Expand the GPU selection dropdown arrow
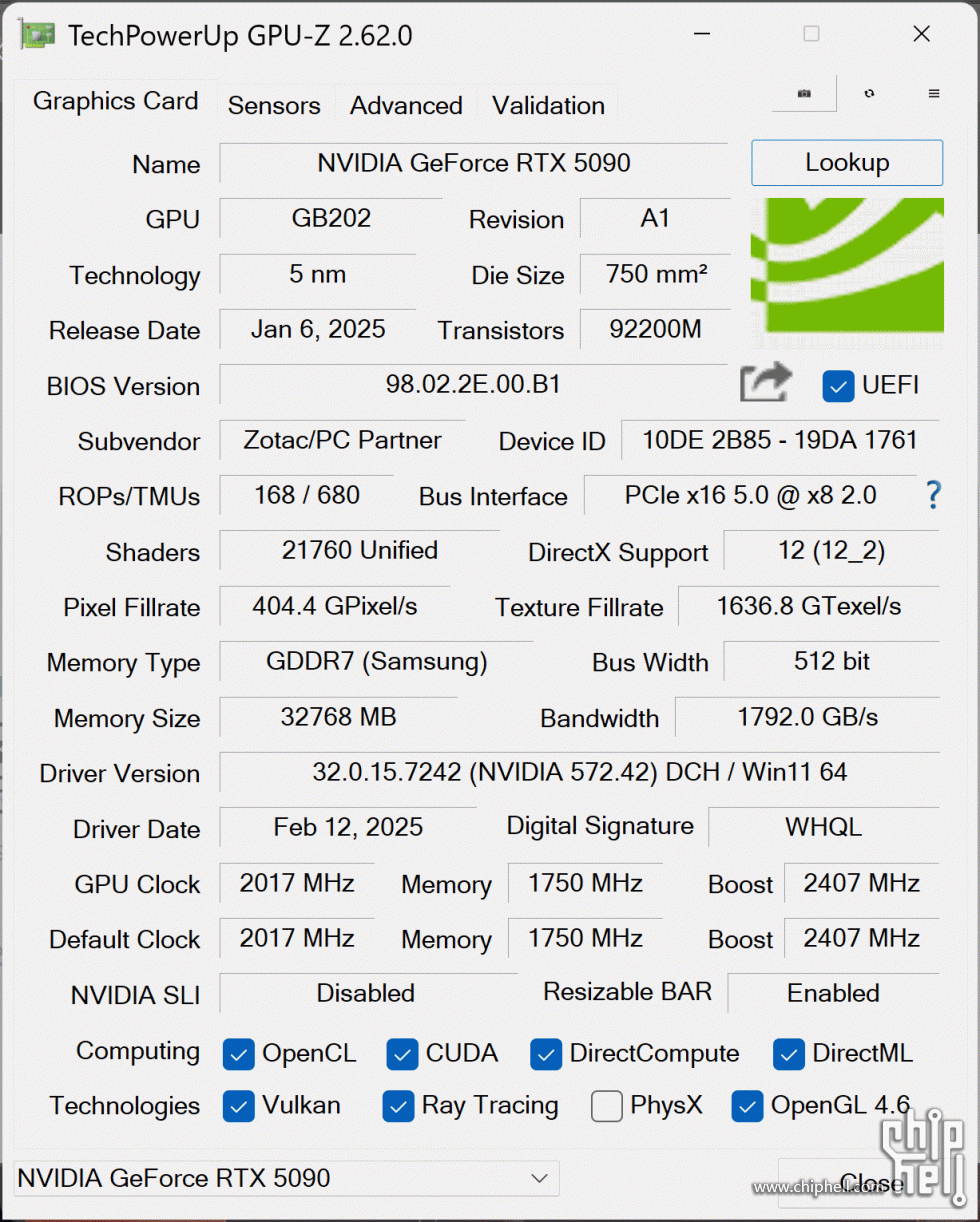This screenshot has width=980, height=1222. point(541,1178)
